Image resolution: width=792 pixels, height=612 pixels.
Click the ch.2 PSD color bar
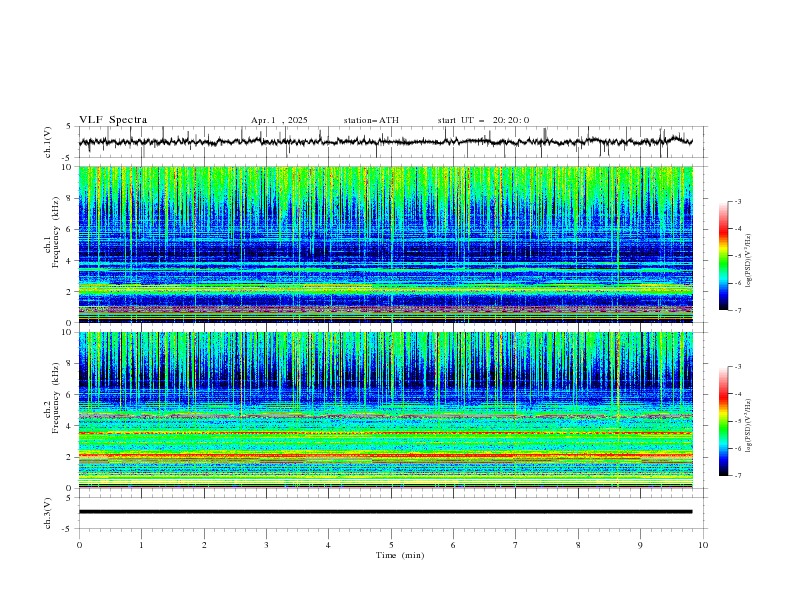click(x=724, y=421)
